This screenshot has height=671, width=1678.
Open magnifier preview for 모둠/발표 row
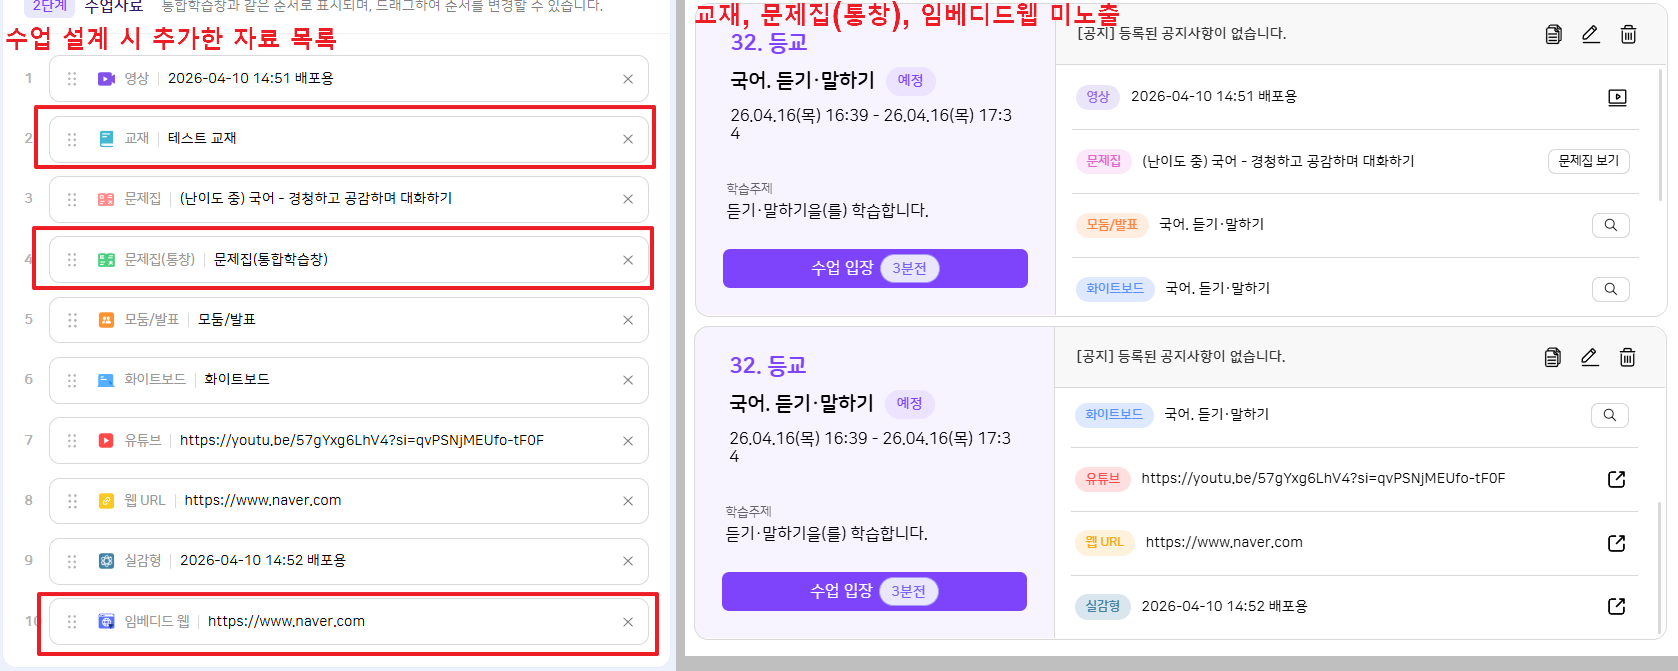[1610, 225]
